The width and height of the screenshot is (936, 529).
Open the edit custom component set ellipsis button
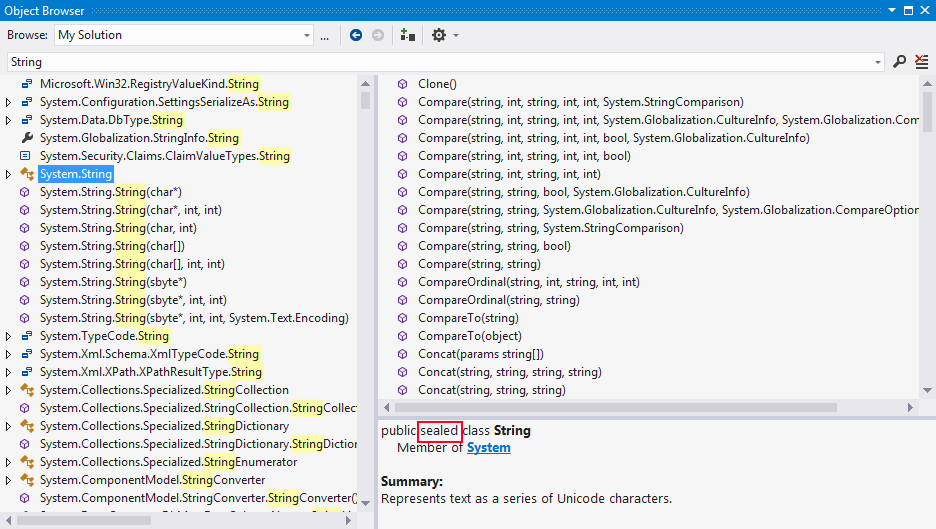click(324, 36)
